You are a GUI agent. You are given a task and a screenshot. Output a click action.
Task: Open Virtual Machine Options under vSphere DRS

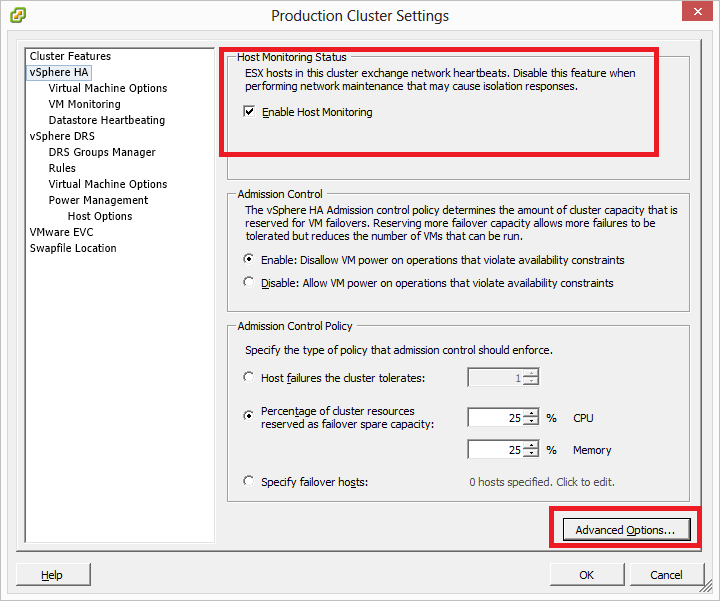pyautogui.click(x=108, y=184)
